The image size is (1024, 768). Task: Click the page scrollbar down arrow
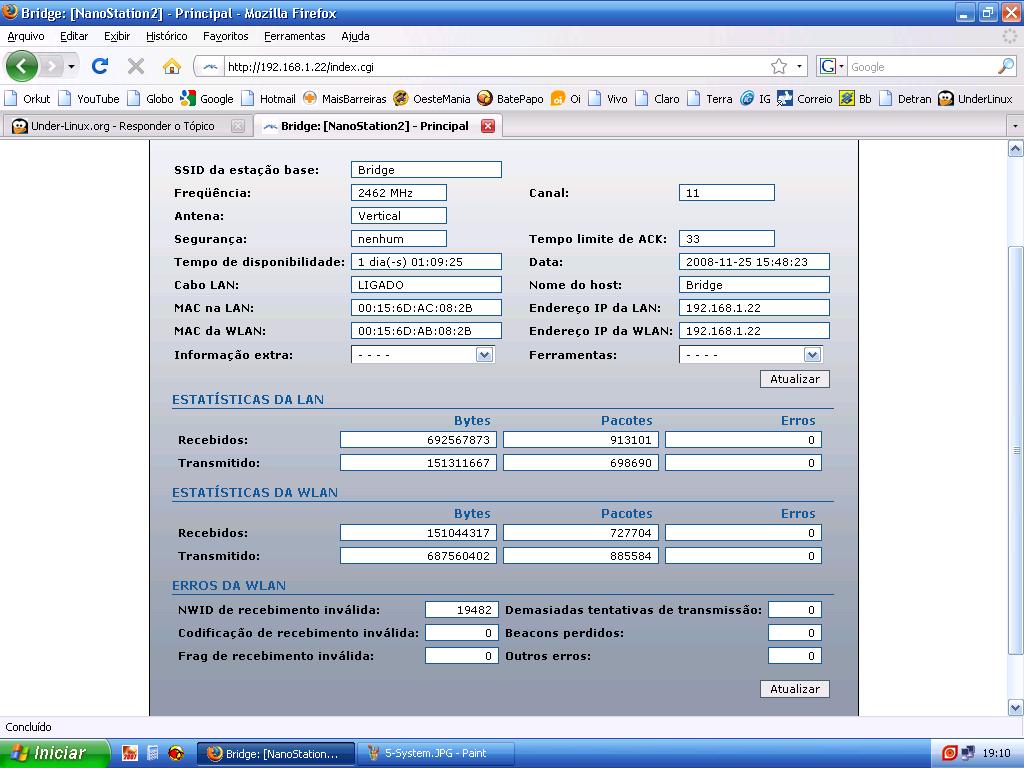[1015, 708]
